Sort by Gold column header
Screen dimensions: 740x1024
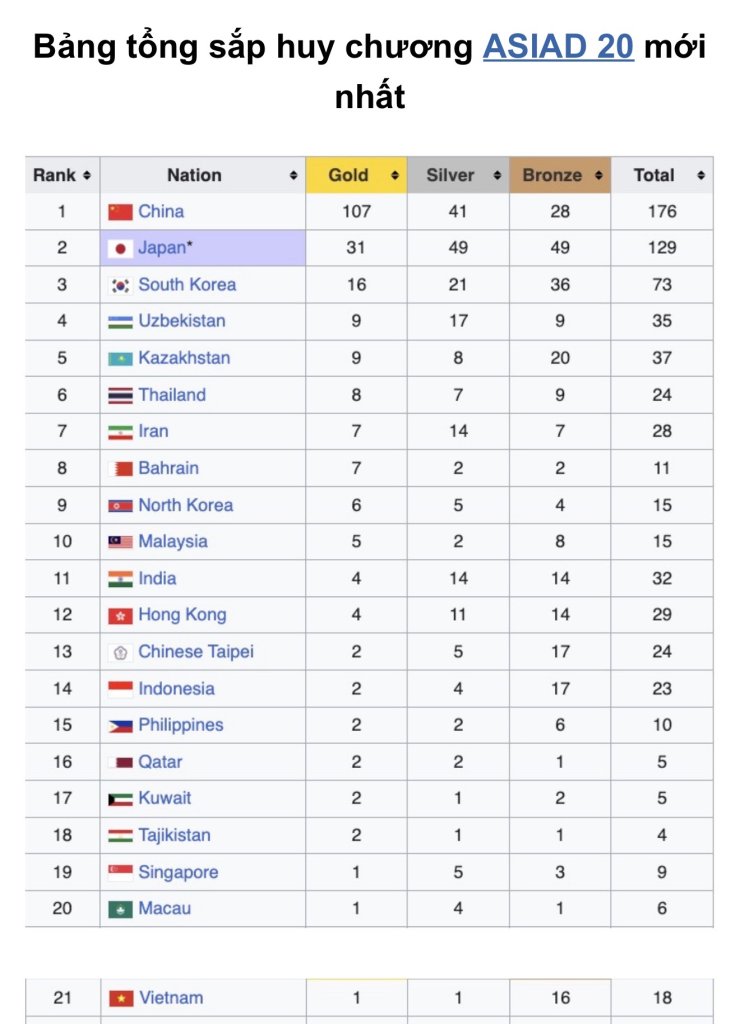[x=357, y=175]
